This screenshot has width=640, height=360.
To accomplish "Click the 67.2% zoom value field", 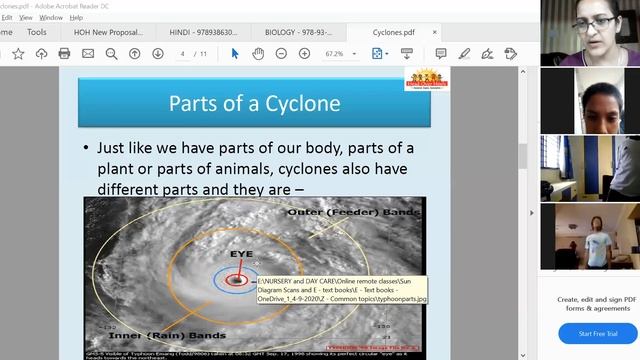I will point(334,54).
